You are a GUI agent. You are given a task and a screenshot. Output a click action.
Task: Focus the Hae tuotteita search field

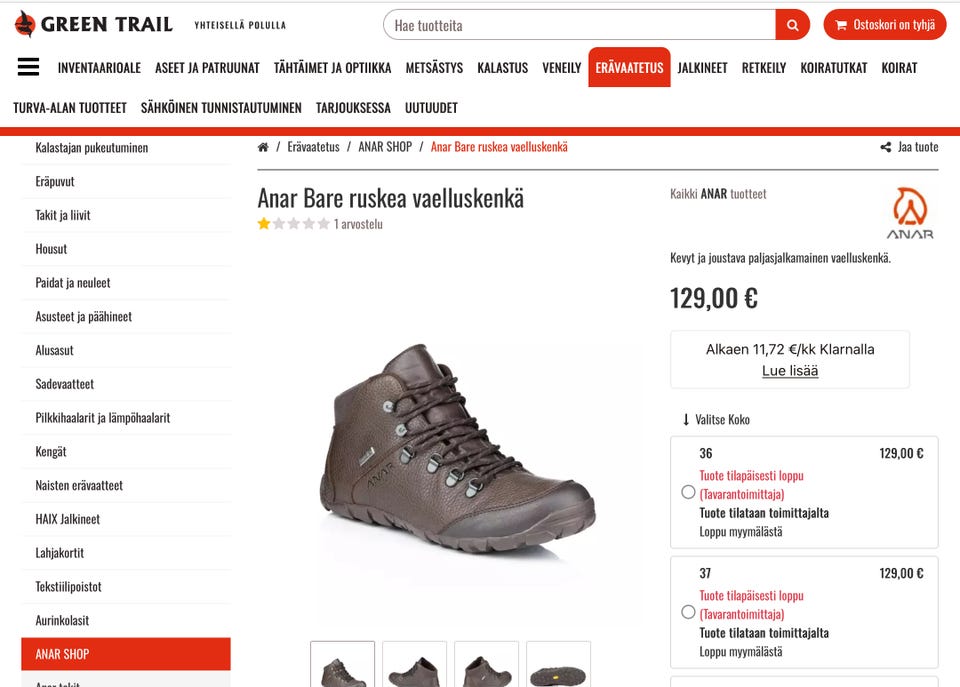[580, 25]
